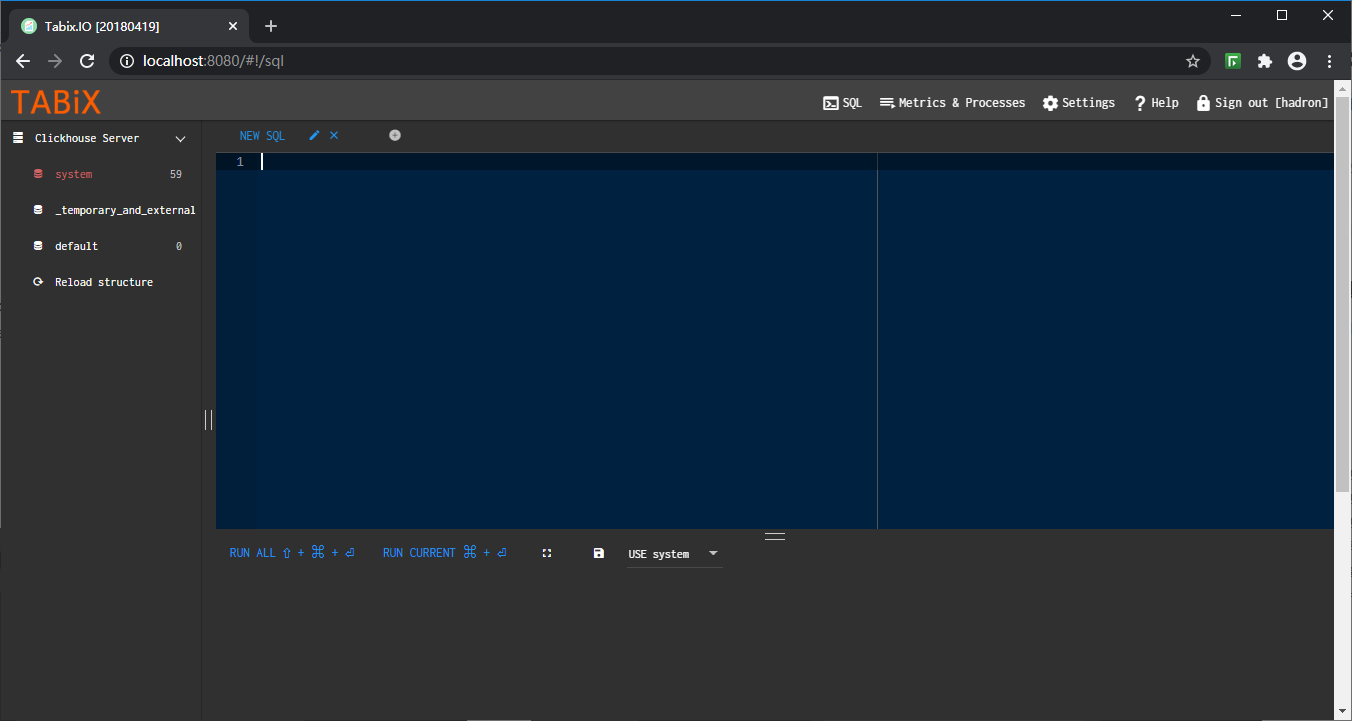Open the SQL query editor view
Viewport: 1352px width, 721px height.
click(842, 102)
